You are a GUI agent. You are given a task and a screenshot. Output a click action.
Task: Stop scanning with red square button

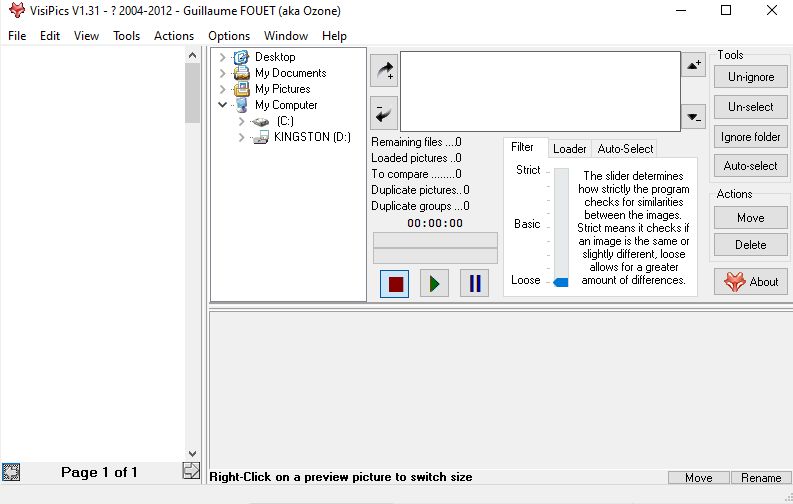coord(395,284)
